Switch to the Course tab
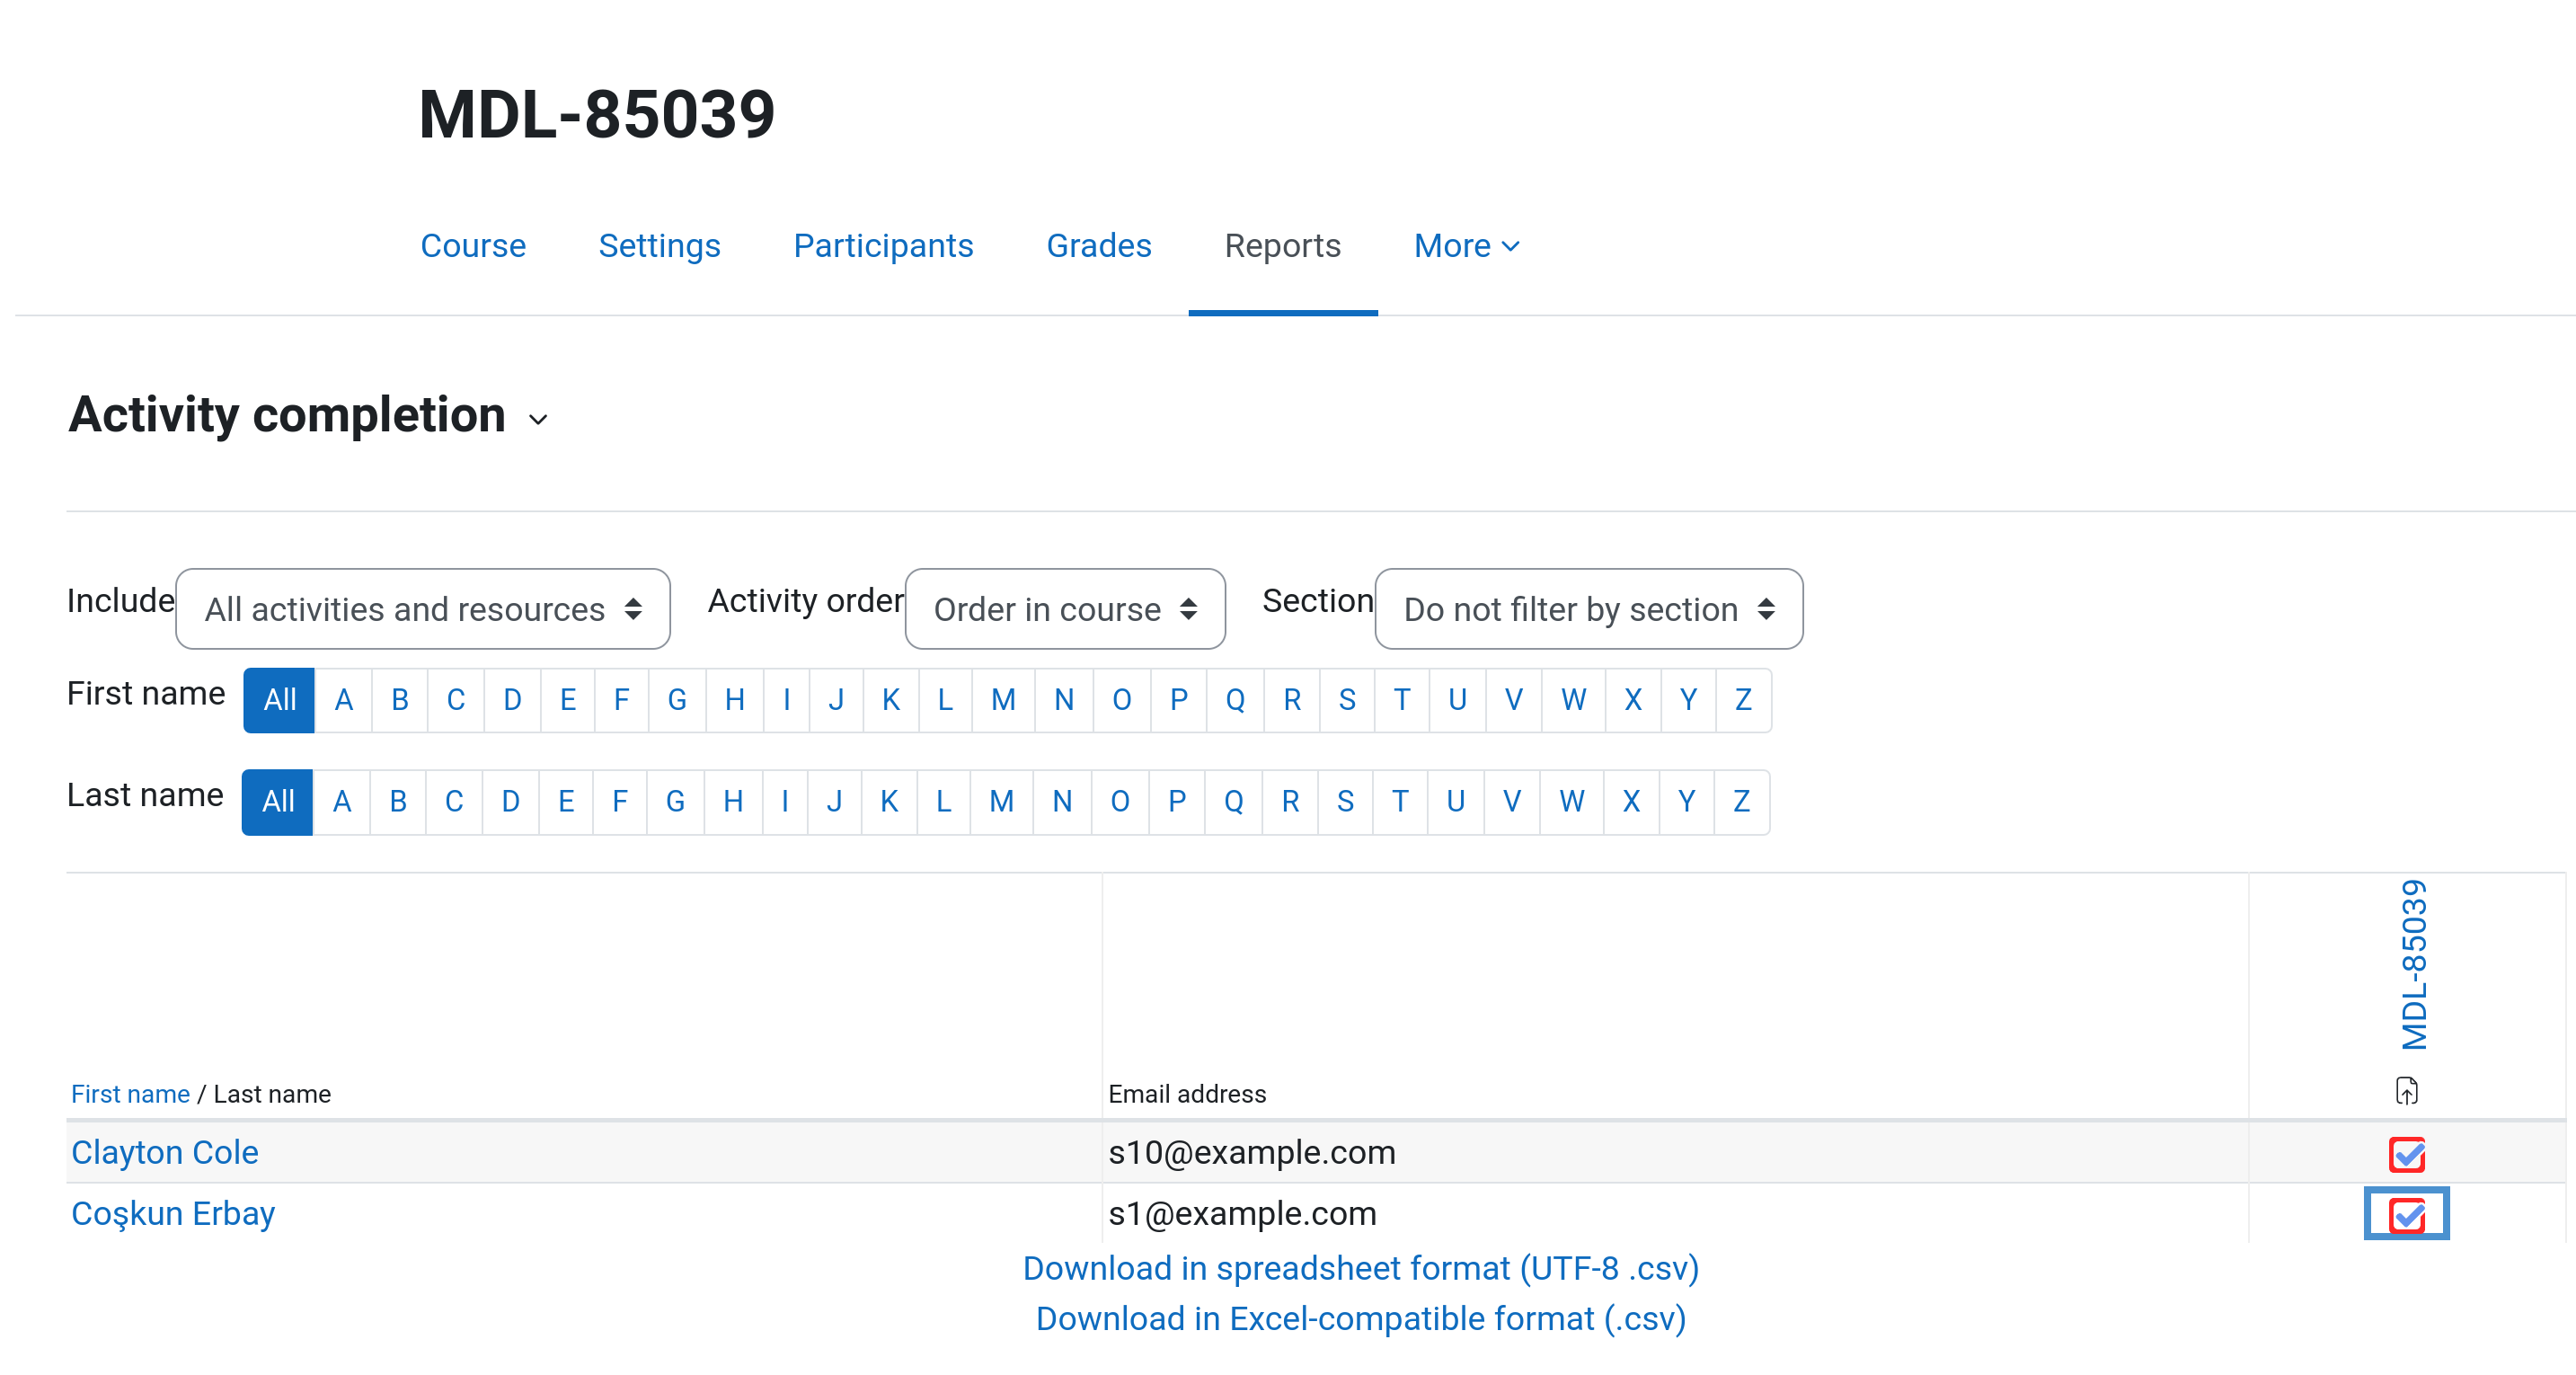This screenshot has width=2576, height=1375. coord(473,246)
